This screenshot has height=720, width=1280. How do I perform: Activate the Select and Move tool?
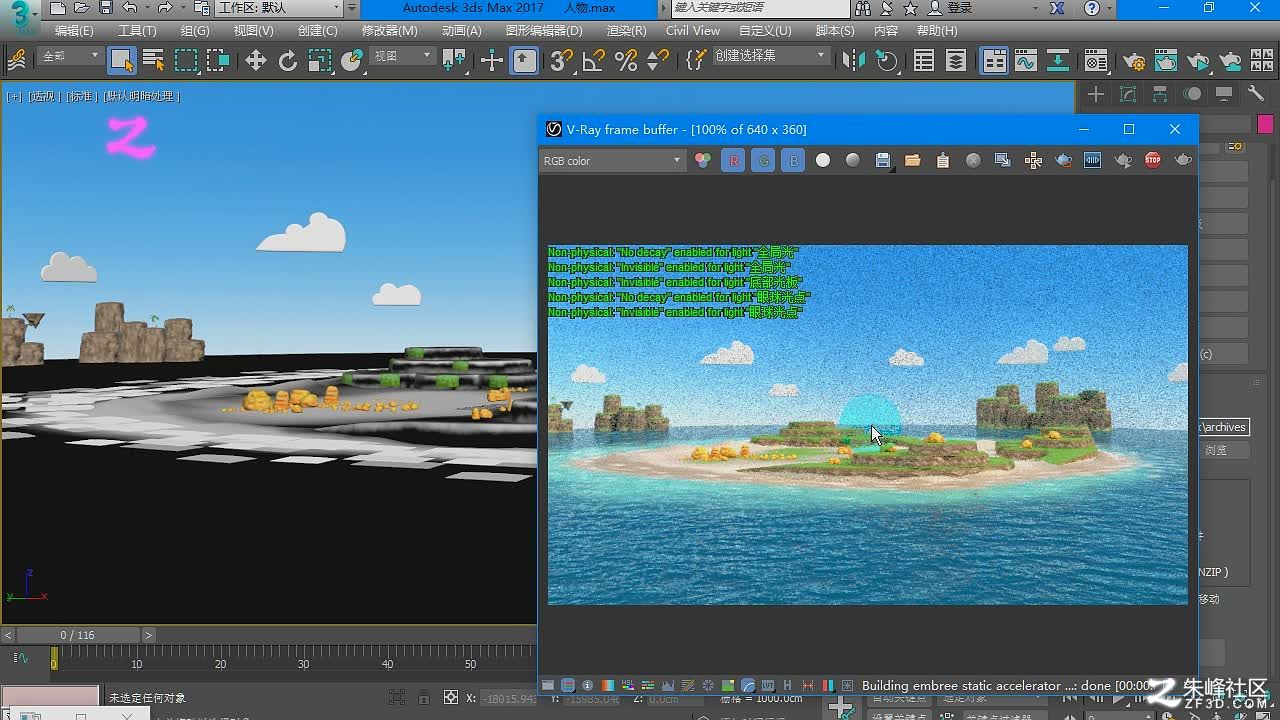[256, 61]
